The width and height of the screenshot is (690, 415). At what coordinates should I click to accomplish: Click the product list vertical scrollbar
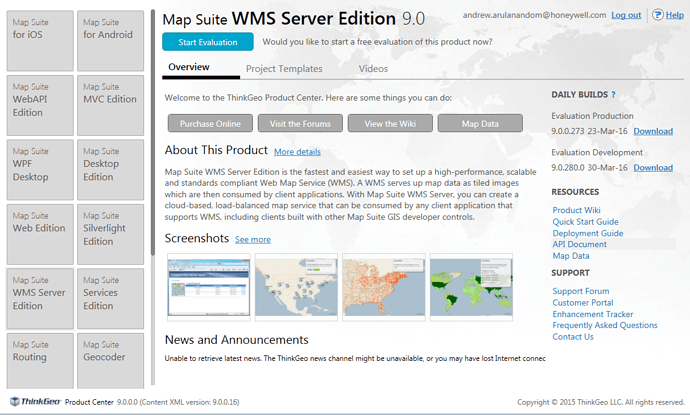point(153,132)
